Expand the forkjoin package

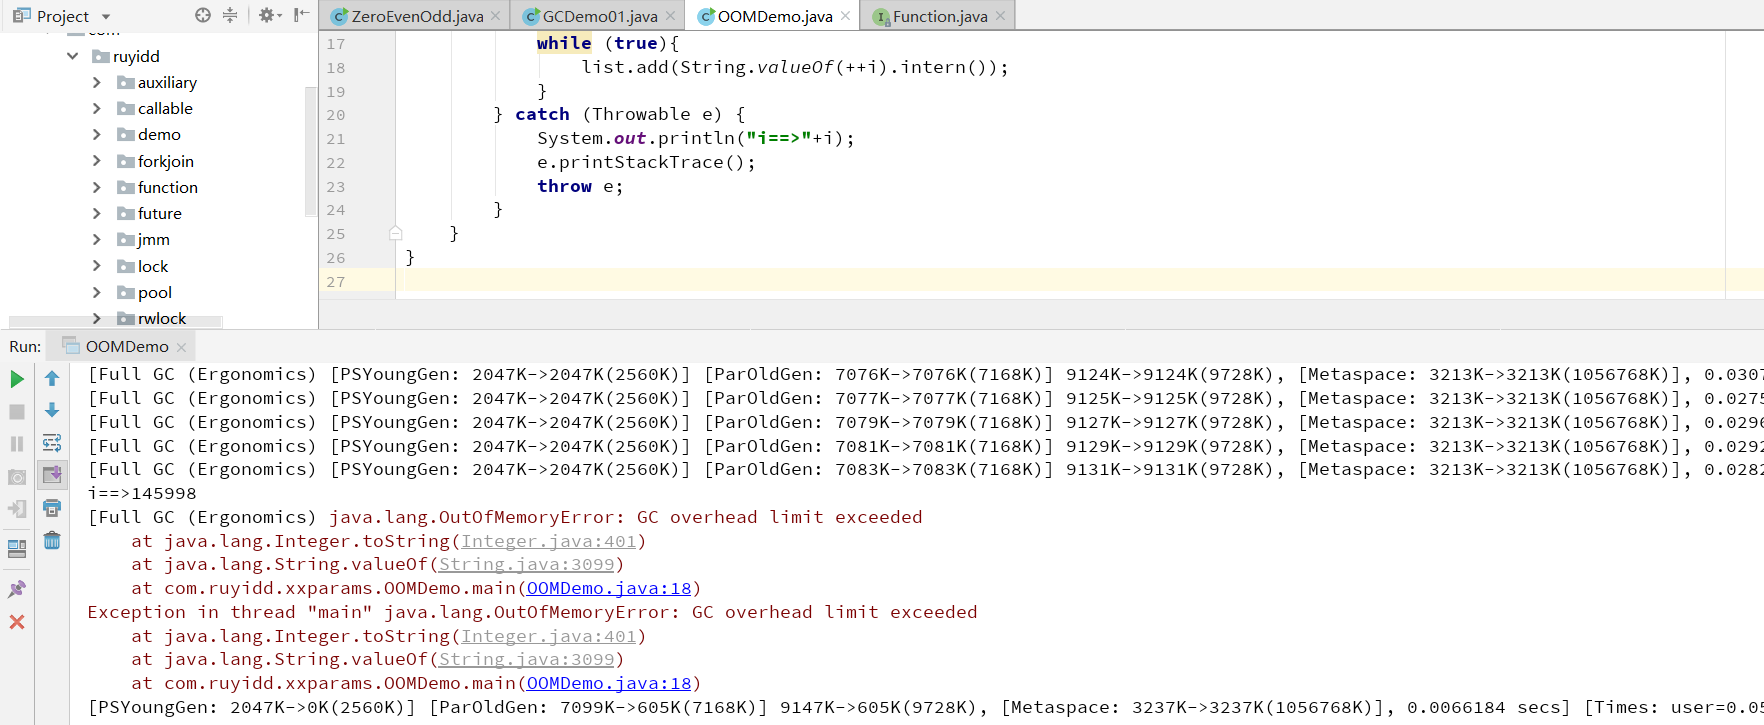pyautogui.click(x=96, y=161)
